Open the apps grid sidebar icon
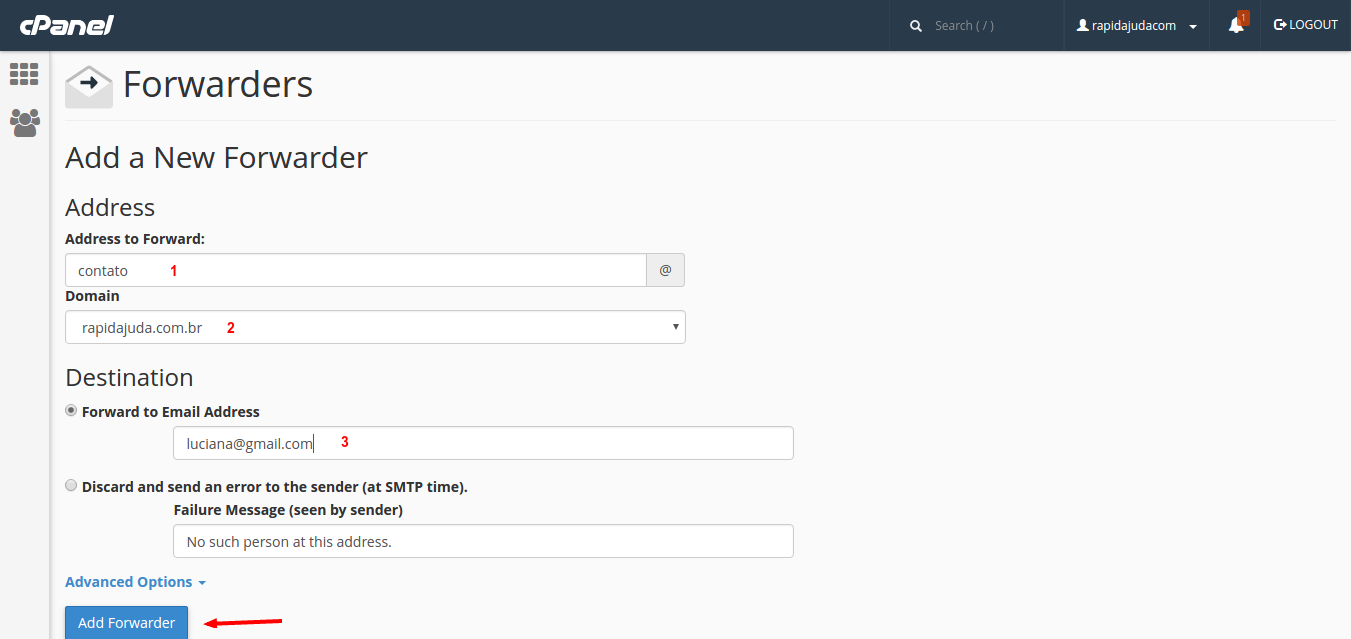1351x639 pixels. pos(24,74)
